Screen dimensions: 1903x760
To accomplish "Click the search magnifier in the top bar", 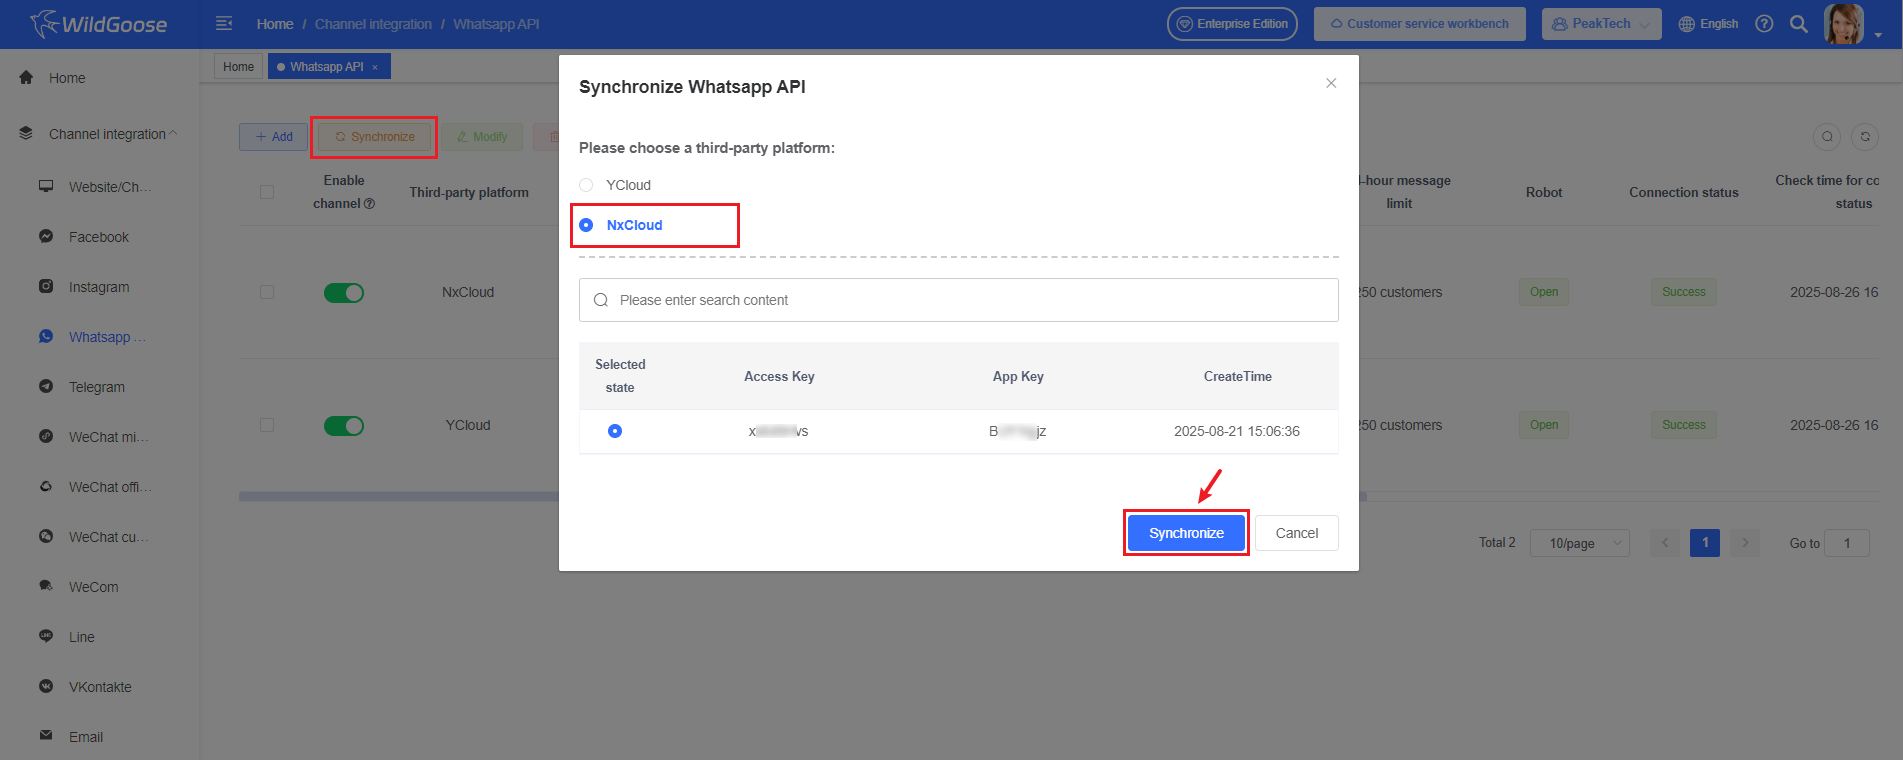I will tap(1798, 24).
